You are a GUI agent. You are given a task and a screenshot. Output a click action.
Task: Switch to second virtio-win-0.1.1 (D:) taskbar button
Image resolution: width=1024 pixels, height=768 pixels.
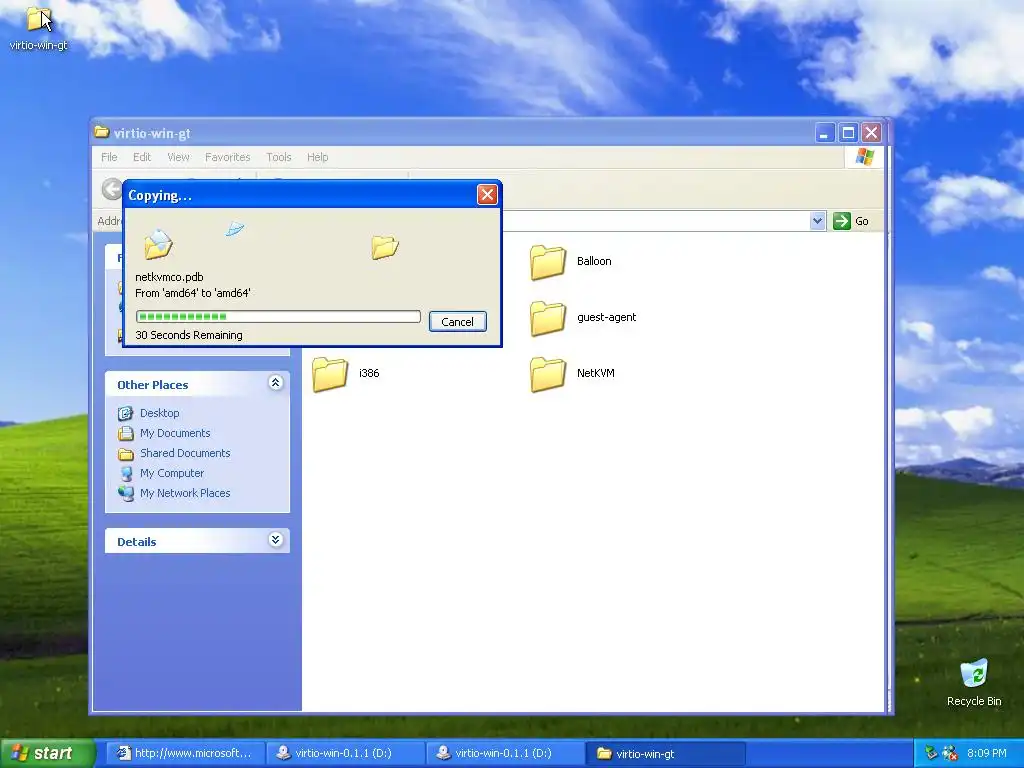click(x=505, y=754)
